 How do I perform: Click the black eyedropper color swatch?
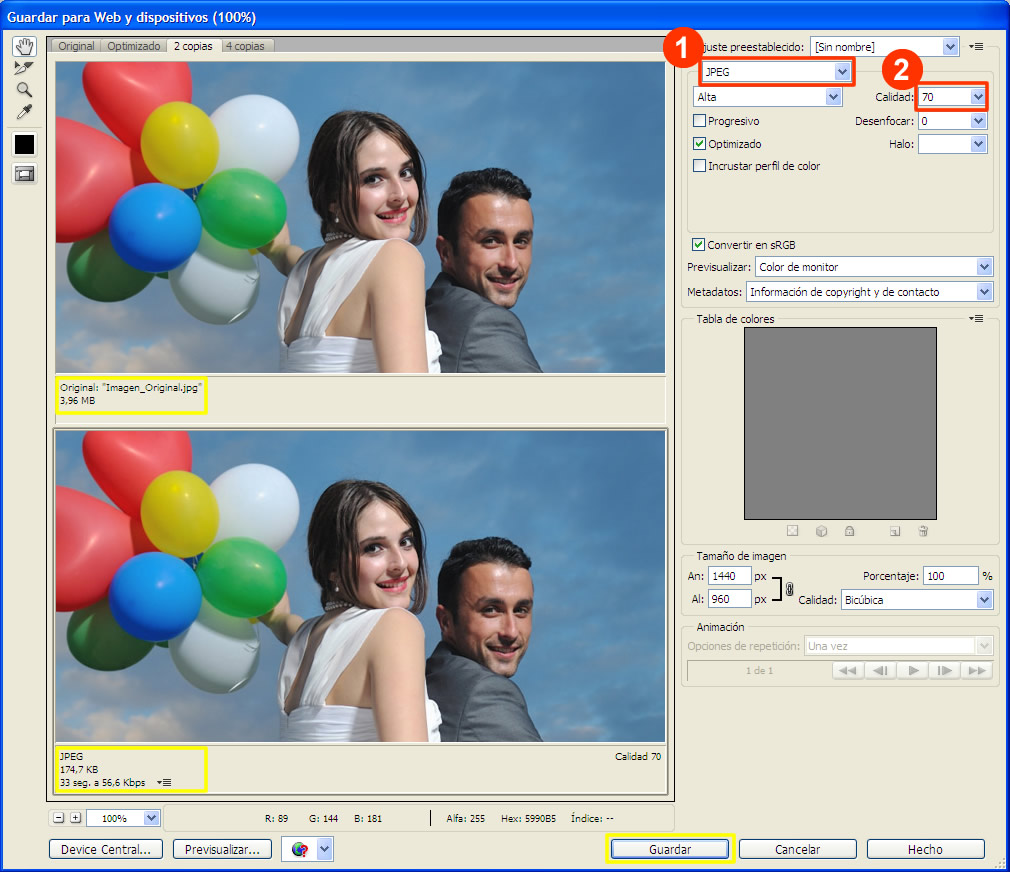pyautogui.click(x=24, y=144)
